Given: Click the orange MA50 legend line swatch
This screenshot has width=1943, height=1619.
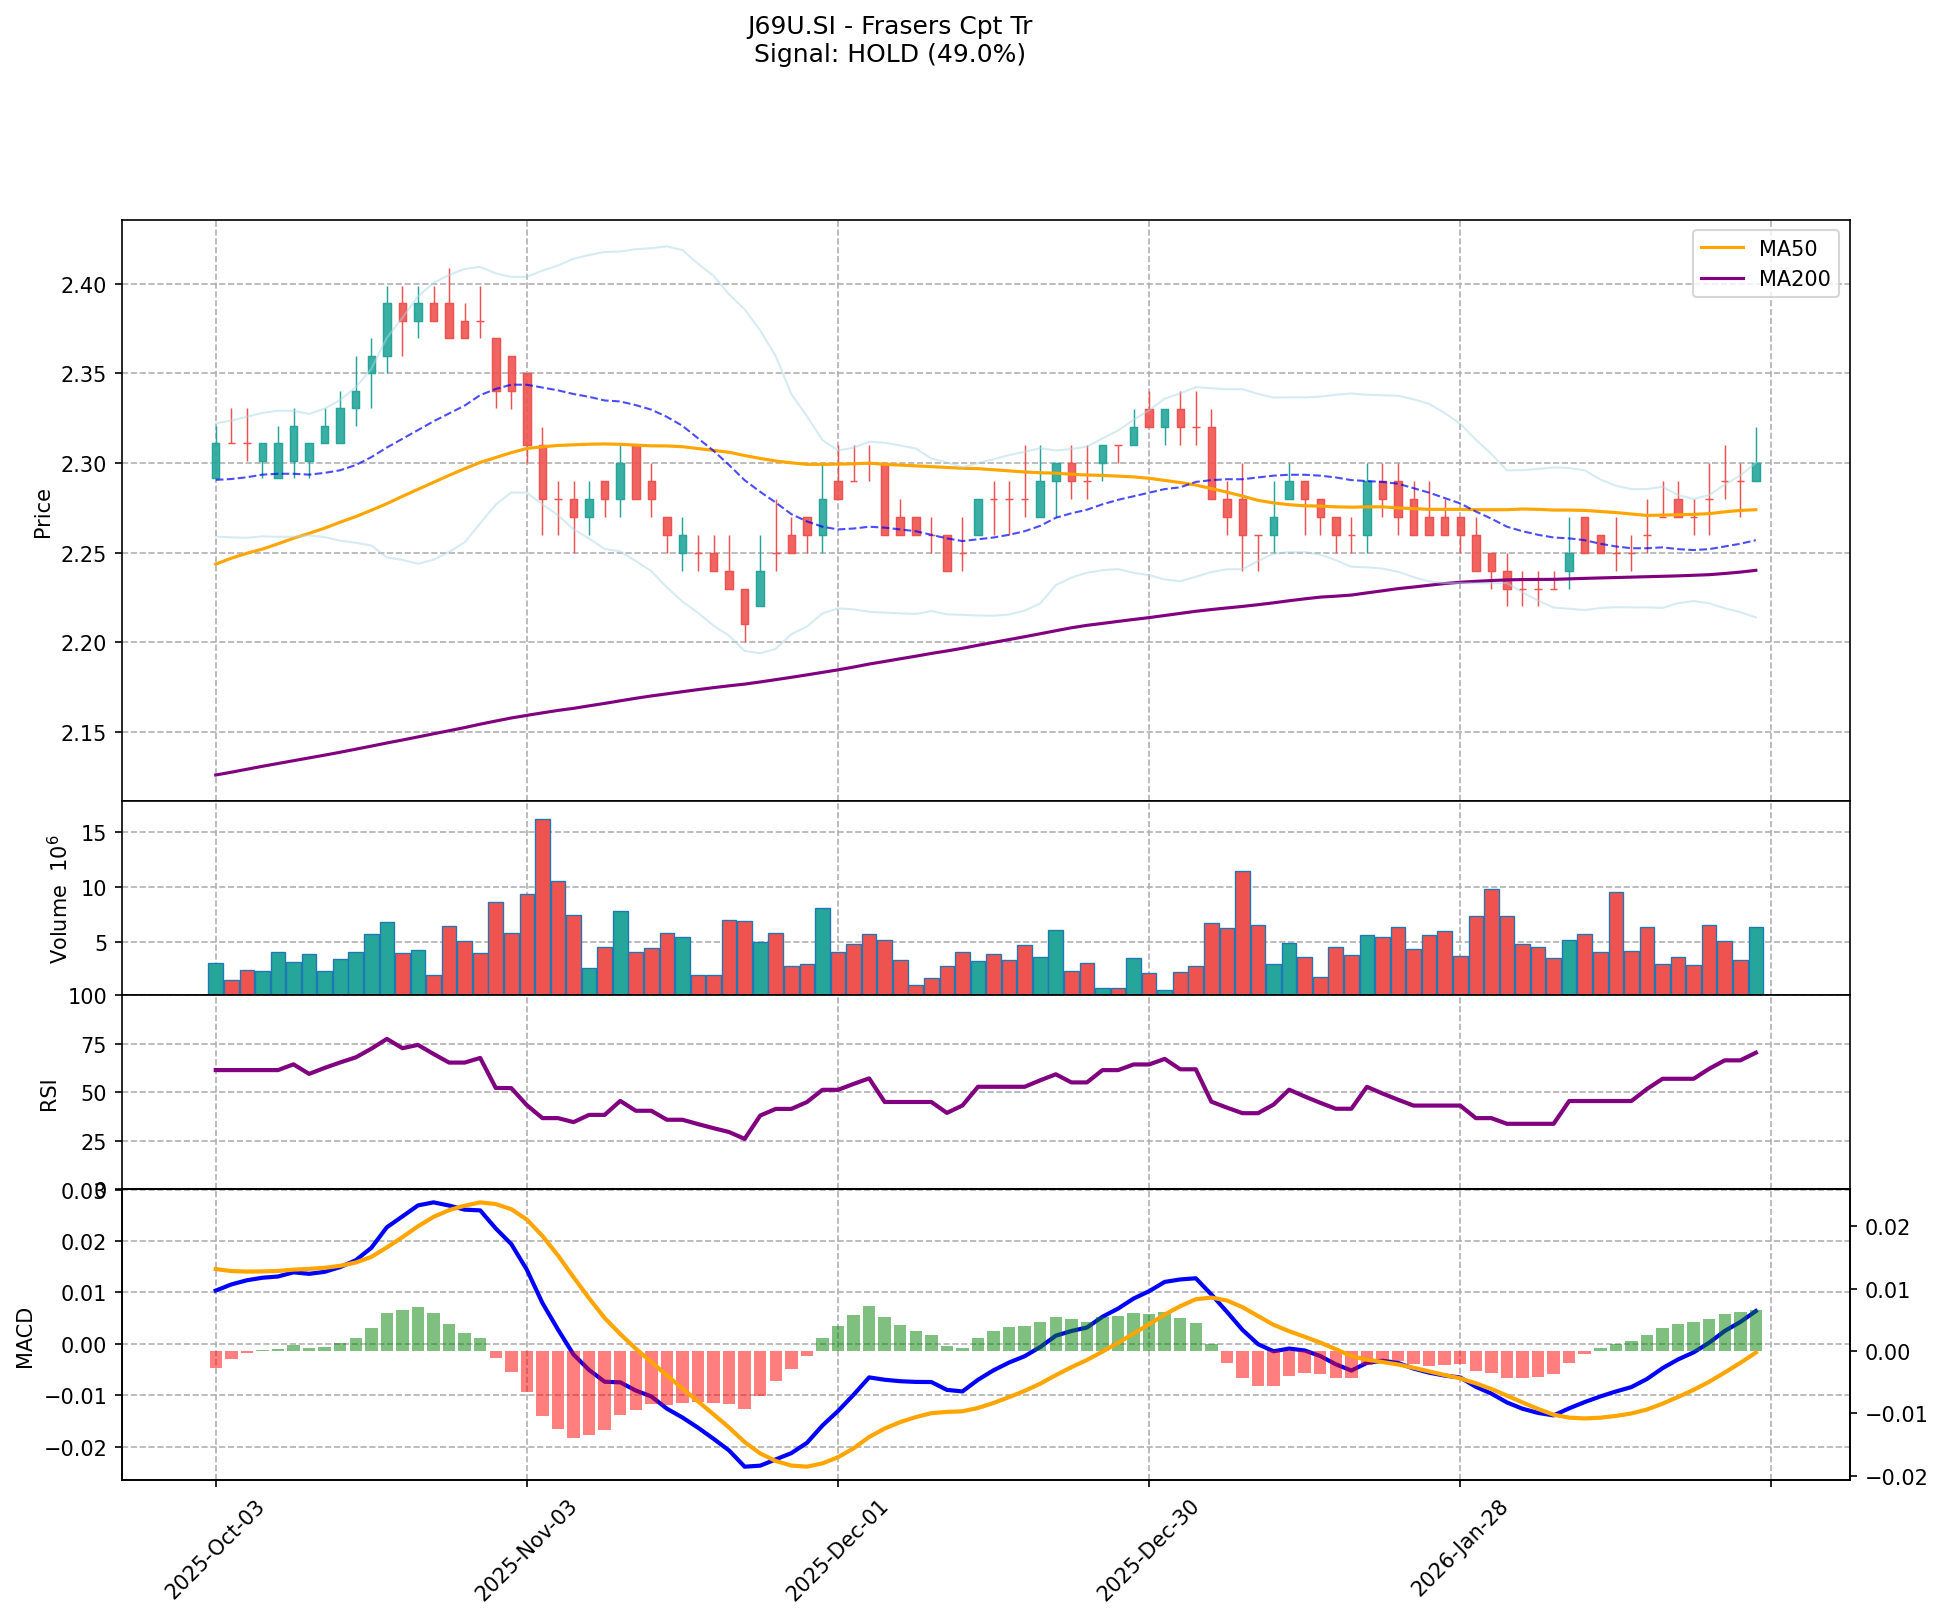Looking at the screenshot, I should click(x=1723, y=248).
